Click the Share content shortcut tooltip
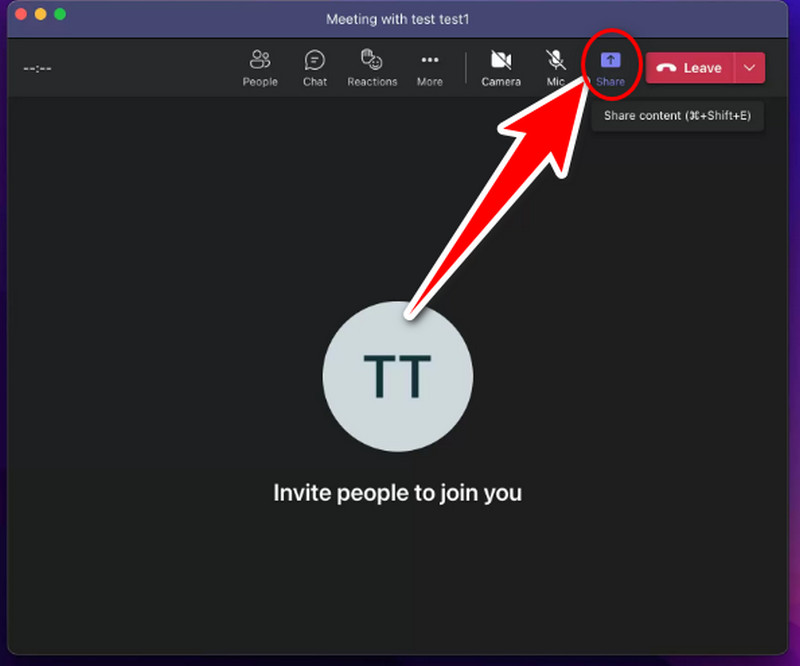 [677, 116]
